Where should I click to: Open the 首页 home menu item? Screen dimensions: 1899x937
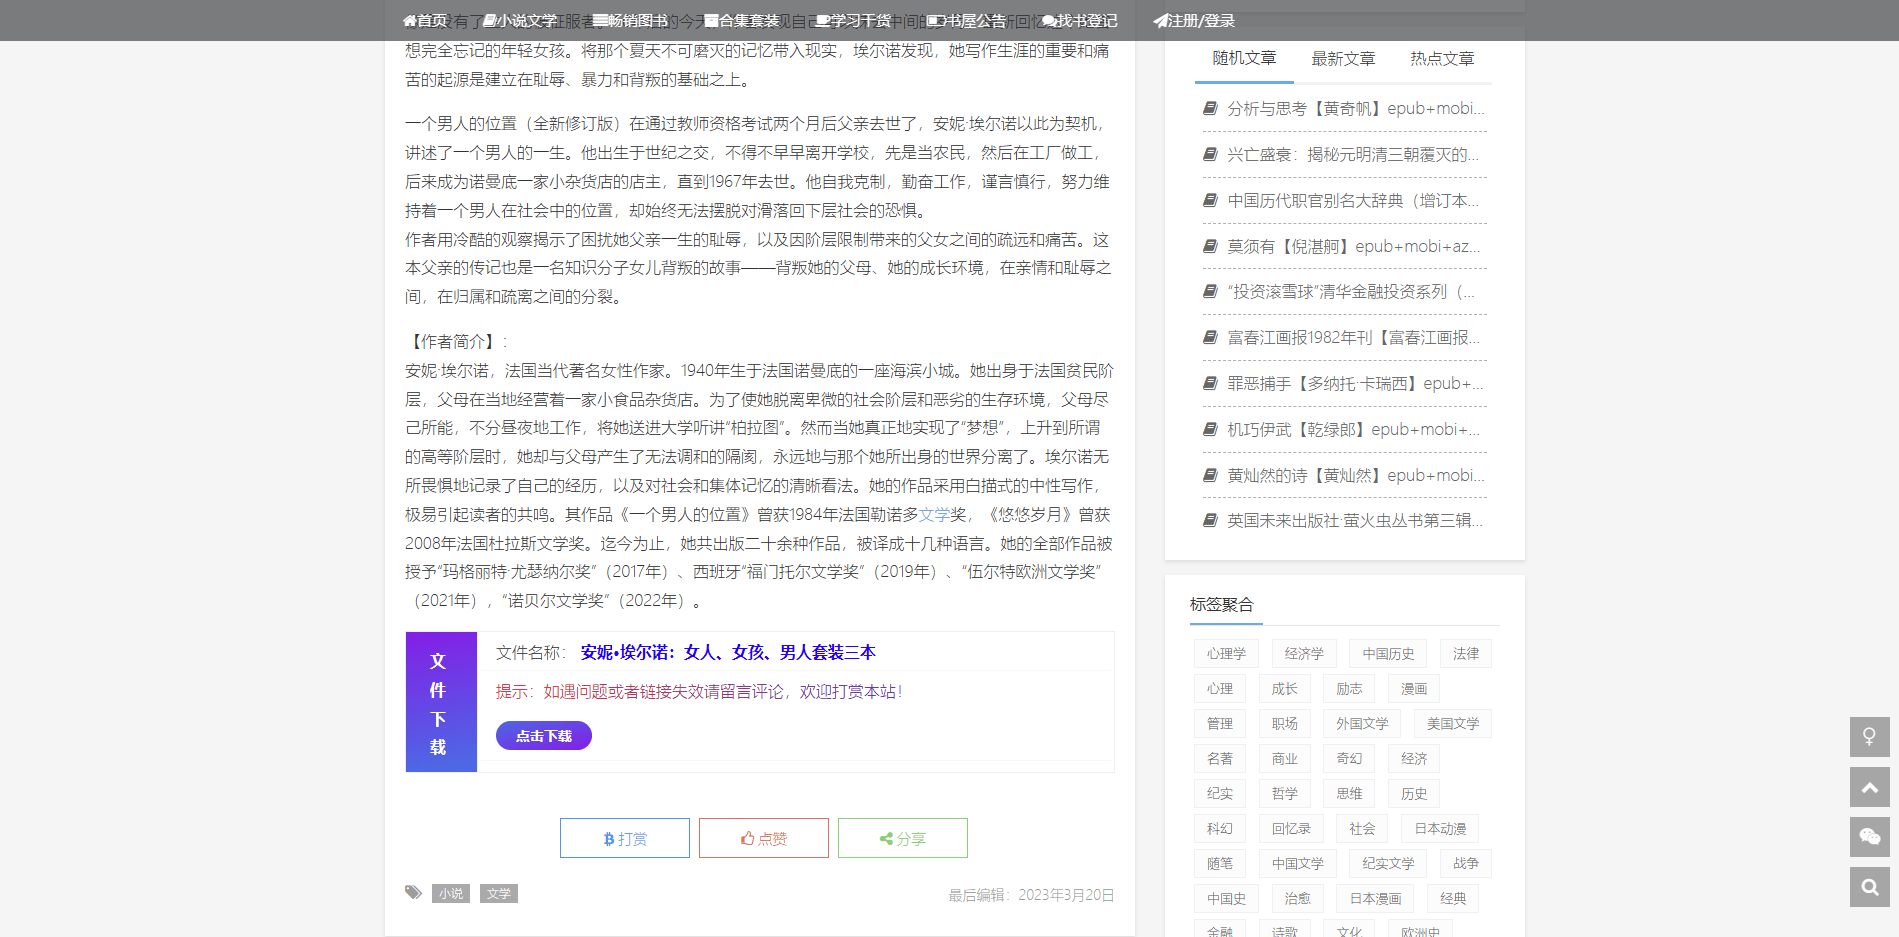click(x=425, y=20)
